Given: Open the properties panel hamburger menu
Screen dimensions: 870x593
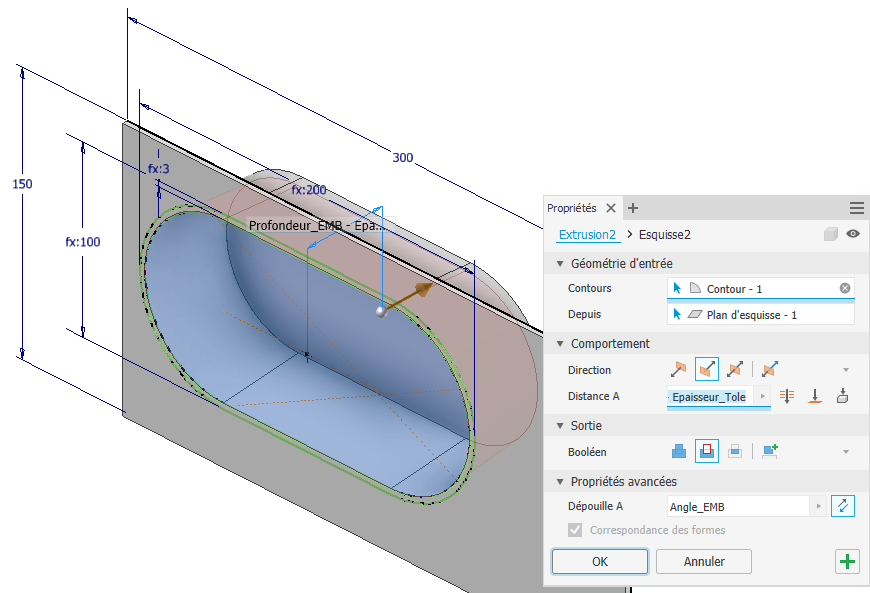Looking at the screenshot, I should coord(856,208).
